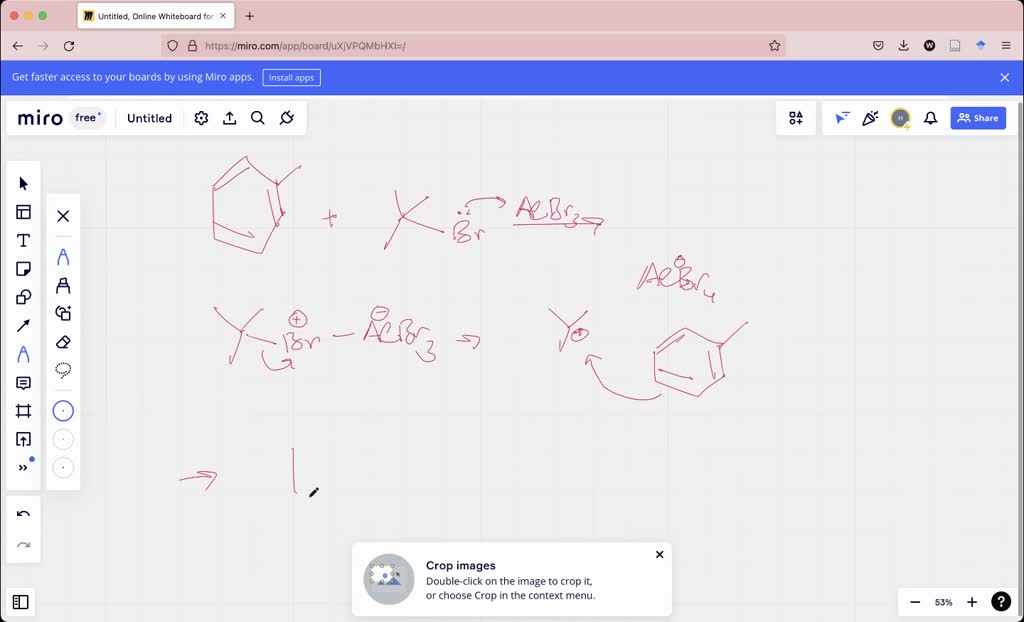Open the zoom level menu showing 53%
This screenshot has width=1024, height=622.
click(x=943, y=601)
